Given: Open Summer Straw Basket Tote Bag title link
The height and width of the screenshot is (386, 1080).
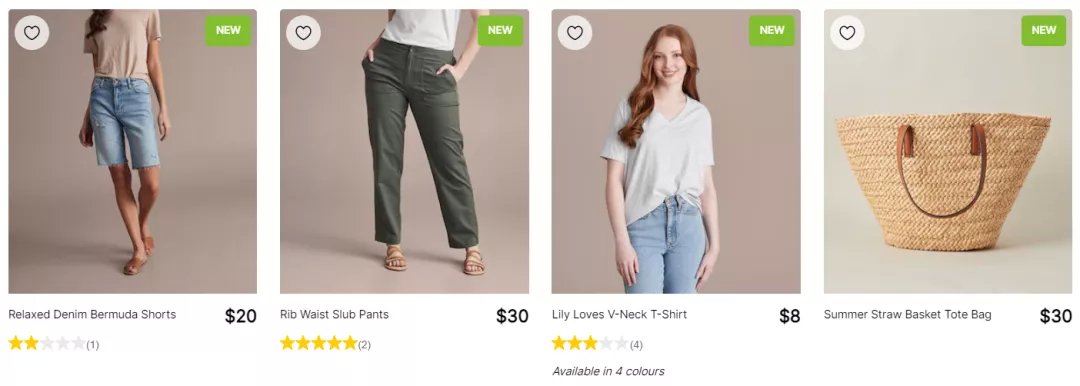Looking at the screenshot, I should click(908, 314).
